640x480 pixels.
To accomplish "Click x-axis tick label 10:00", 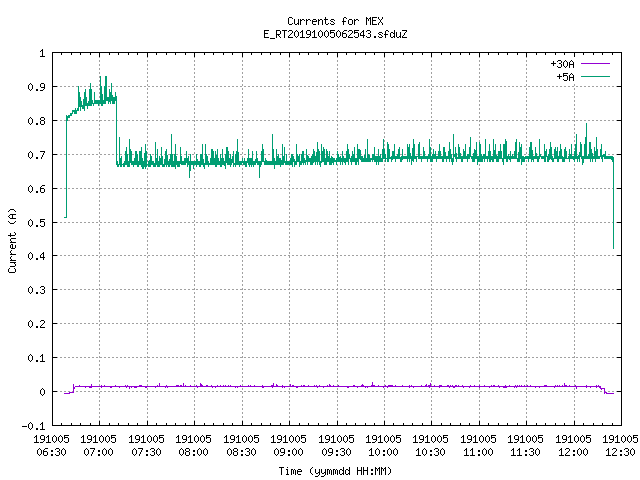I will click(x=383, y=452).
